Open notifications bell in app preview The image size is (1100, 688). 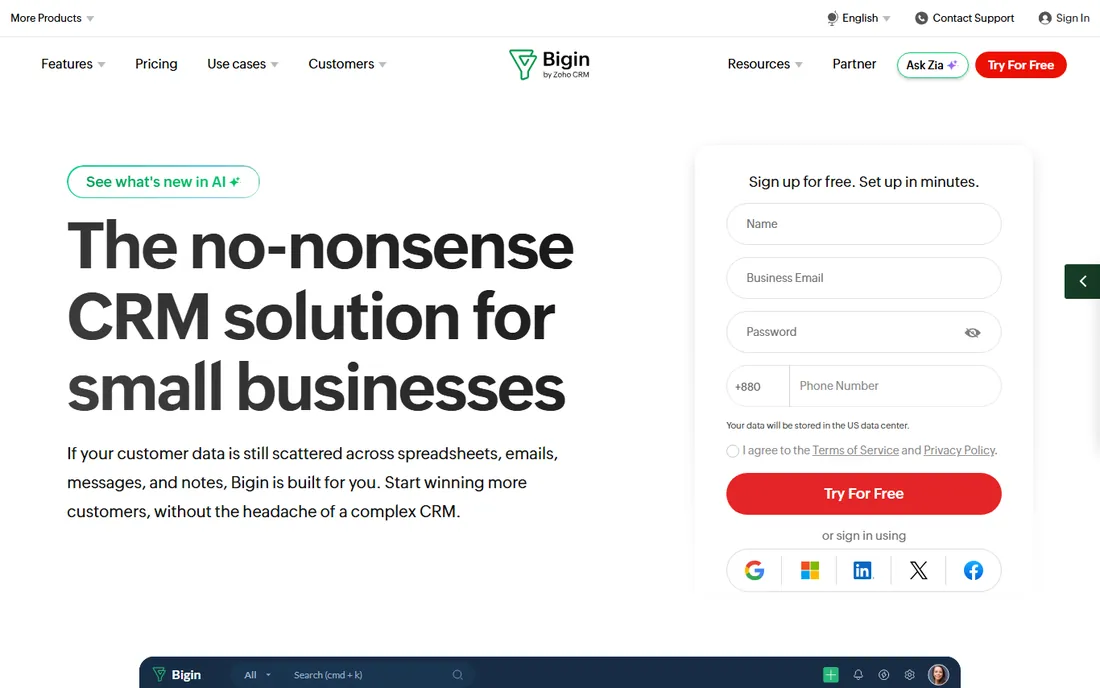click(858, 675)
